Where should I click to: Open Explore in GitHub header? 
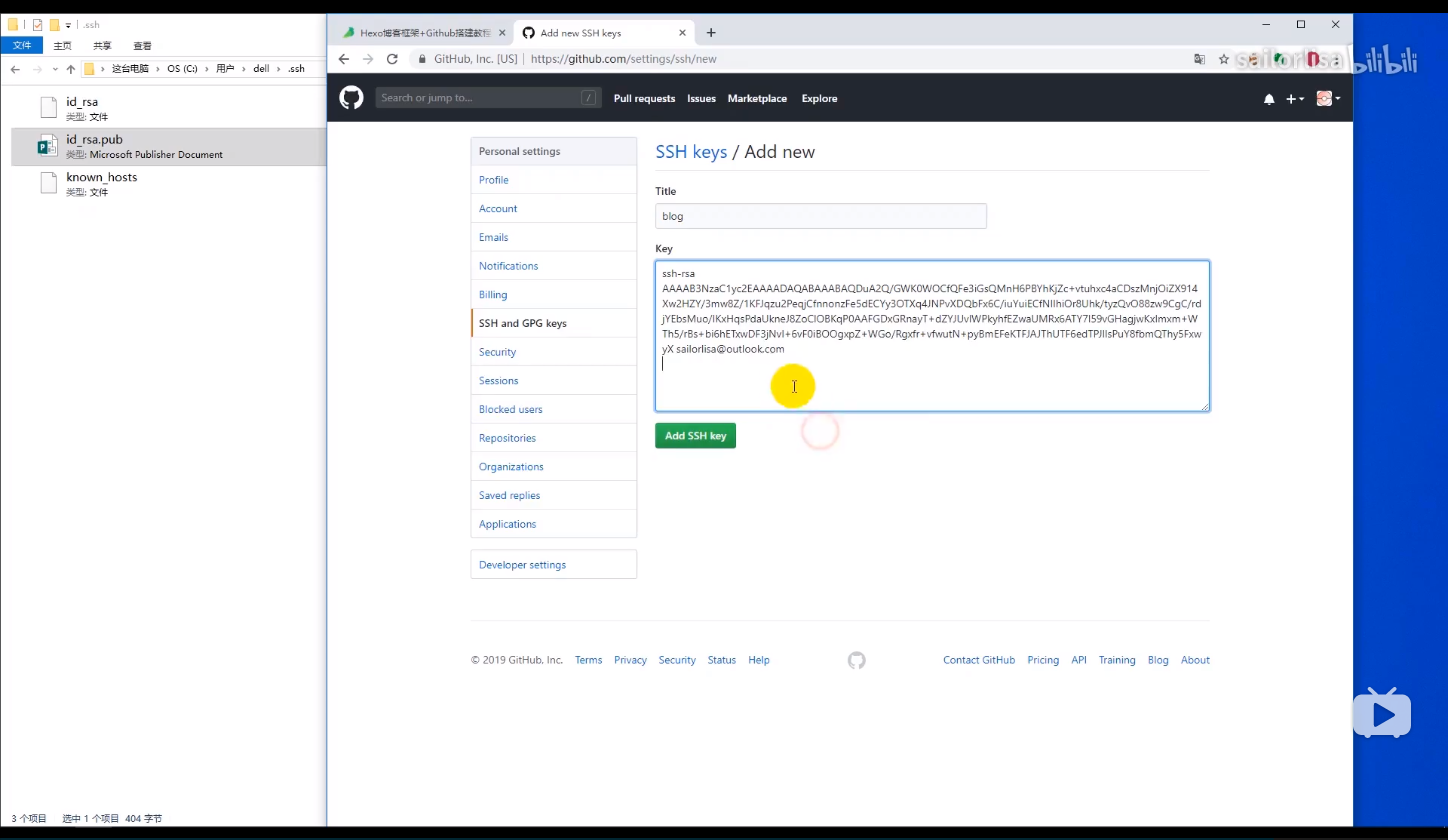(819, 98)
